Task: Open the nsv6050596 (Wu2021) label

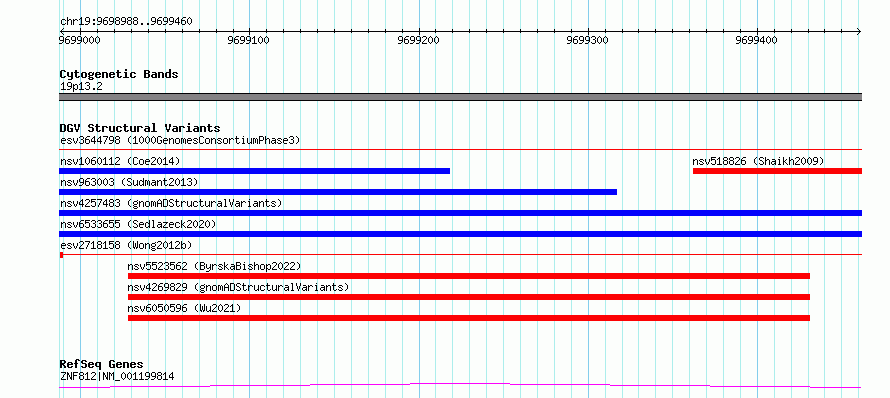Action: click(x=184, y=308)
